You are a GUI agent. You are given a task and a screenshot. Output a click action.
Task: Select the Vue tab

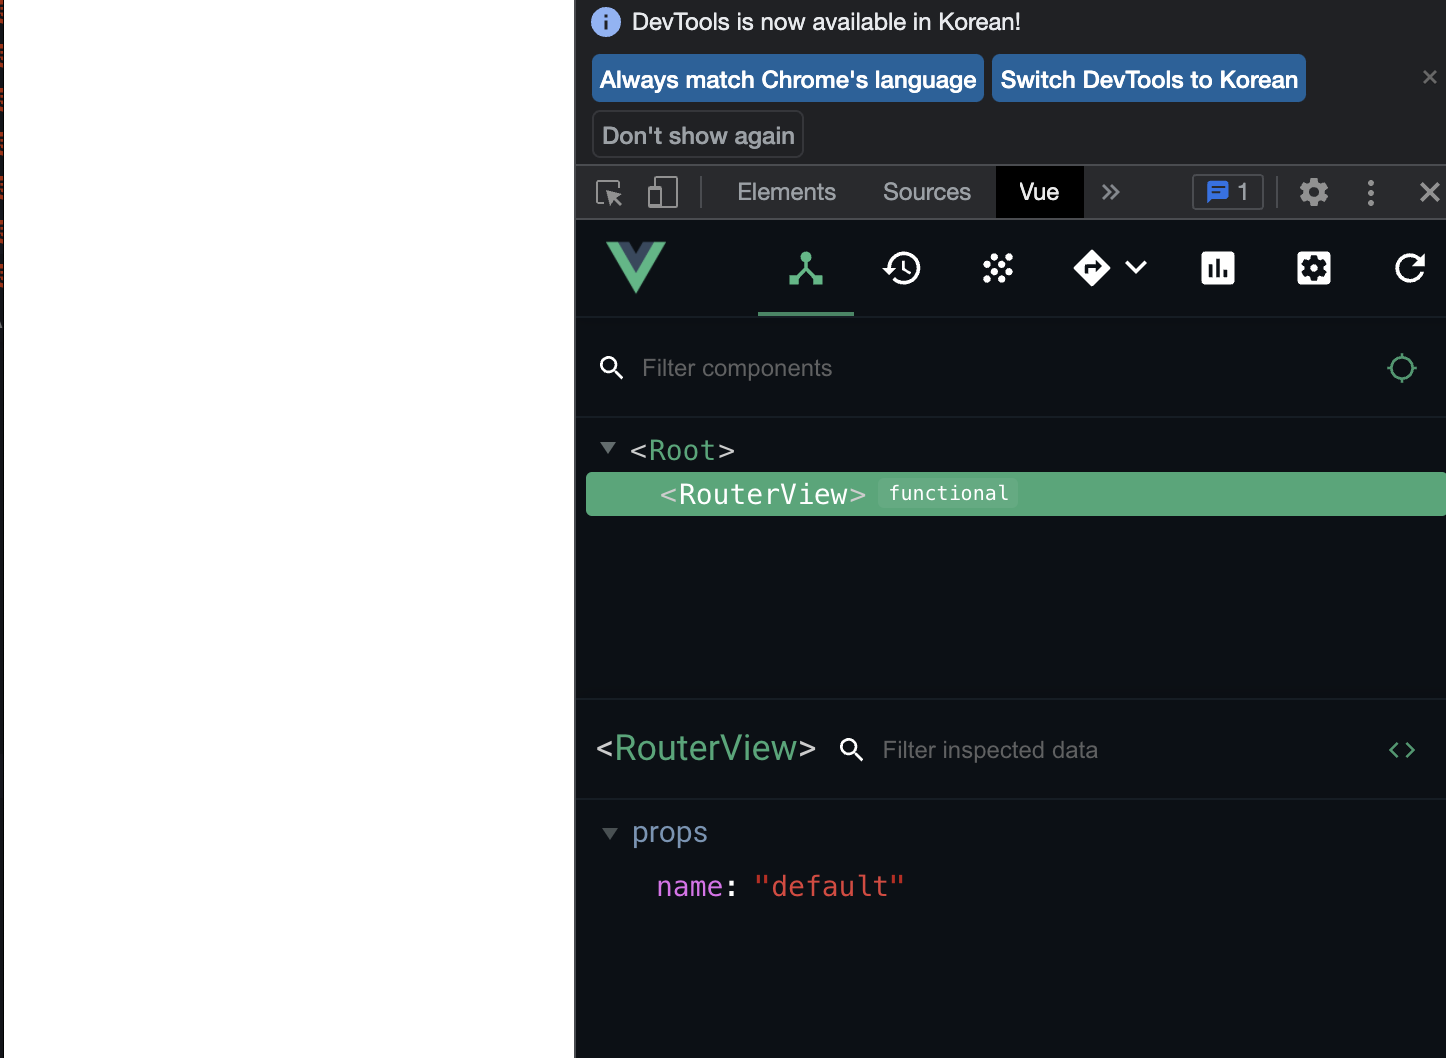(1039, 192)
